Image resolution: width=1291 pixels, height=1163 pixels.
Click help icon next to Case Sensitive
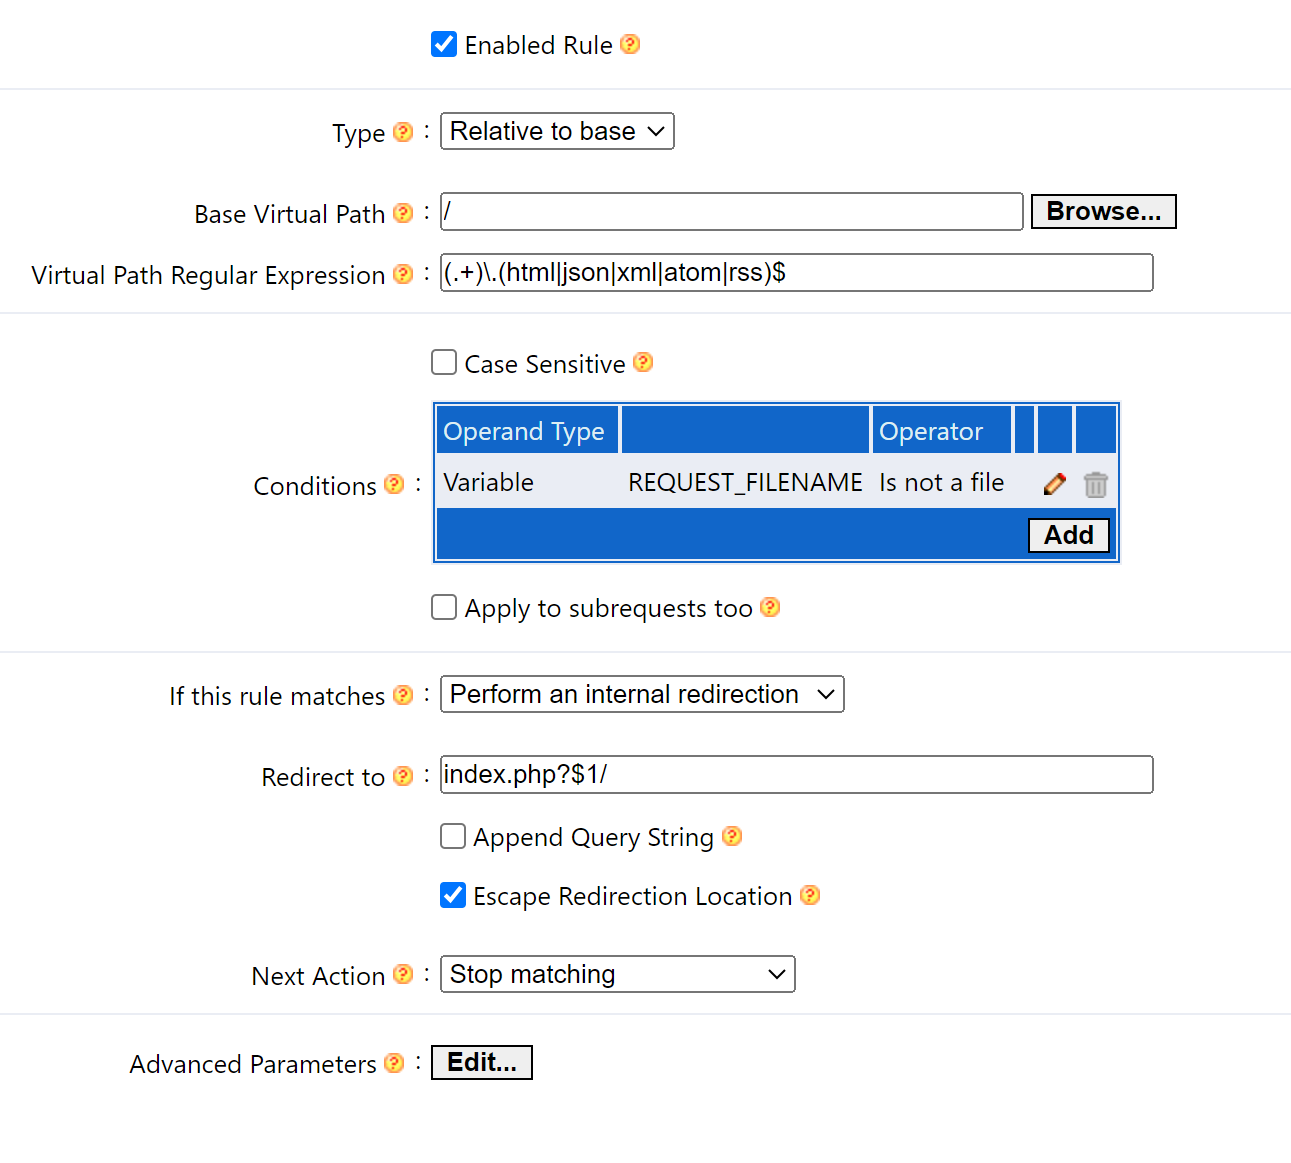click(644, 362)
